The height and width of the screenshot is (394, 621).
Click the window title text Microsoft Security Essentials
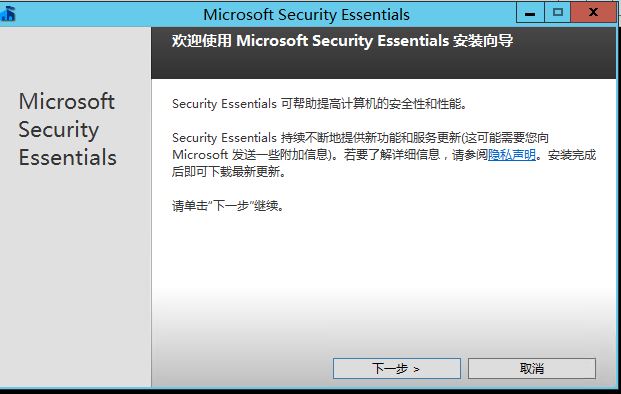[x=306, y=15]
